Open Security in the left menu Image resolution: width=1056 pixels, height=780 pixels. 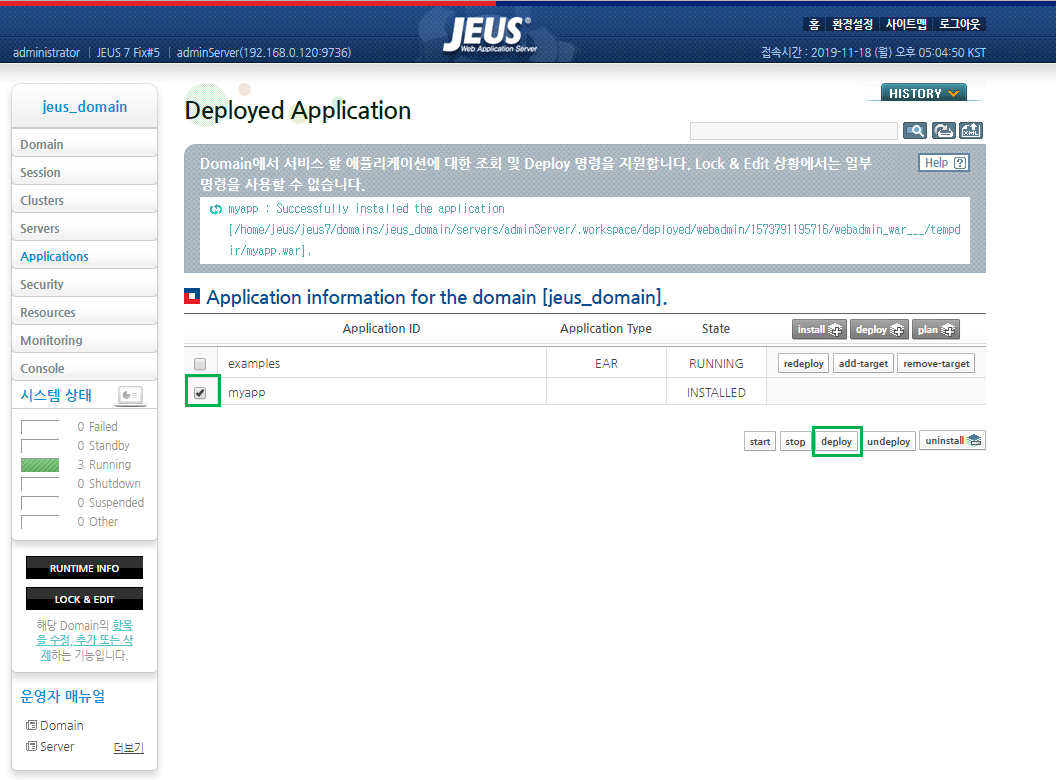[84, 284]
